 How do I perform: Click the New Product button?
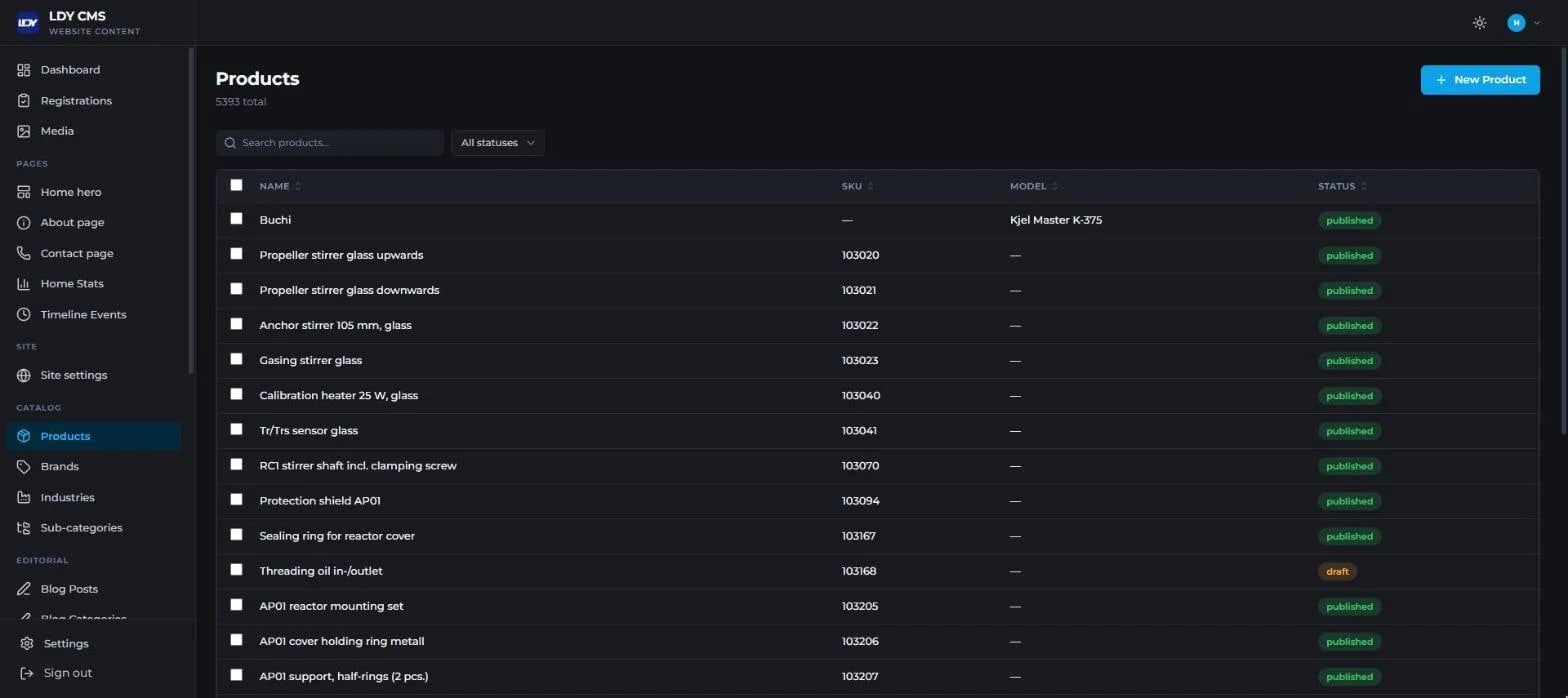tap(1480, 80)
